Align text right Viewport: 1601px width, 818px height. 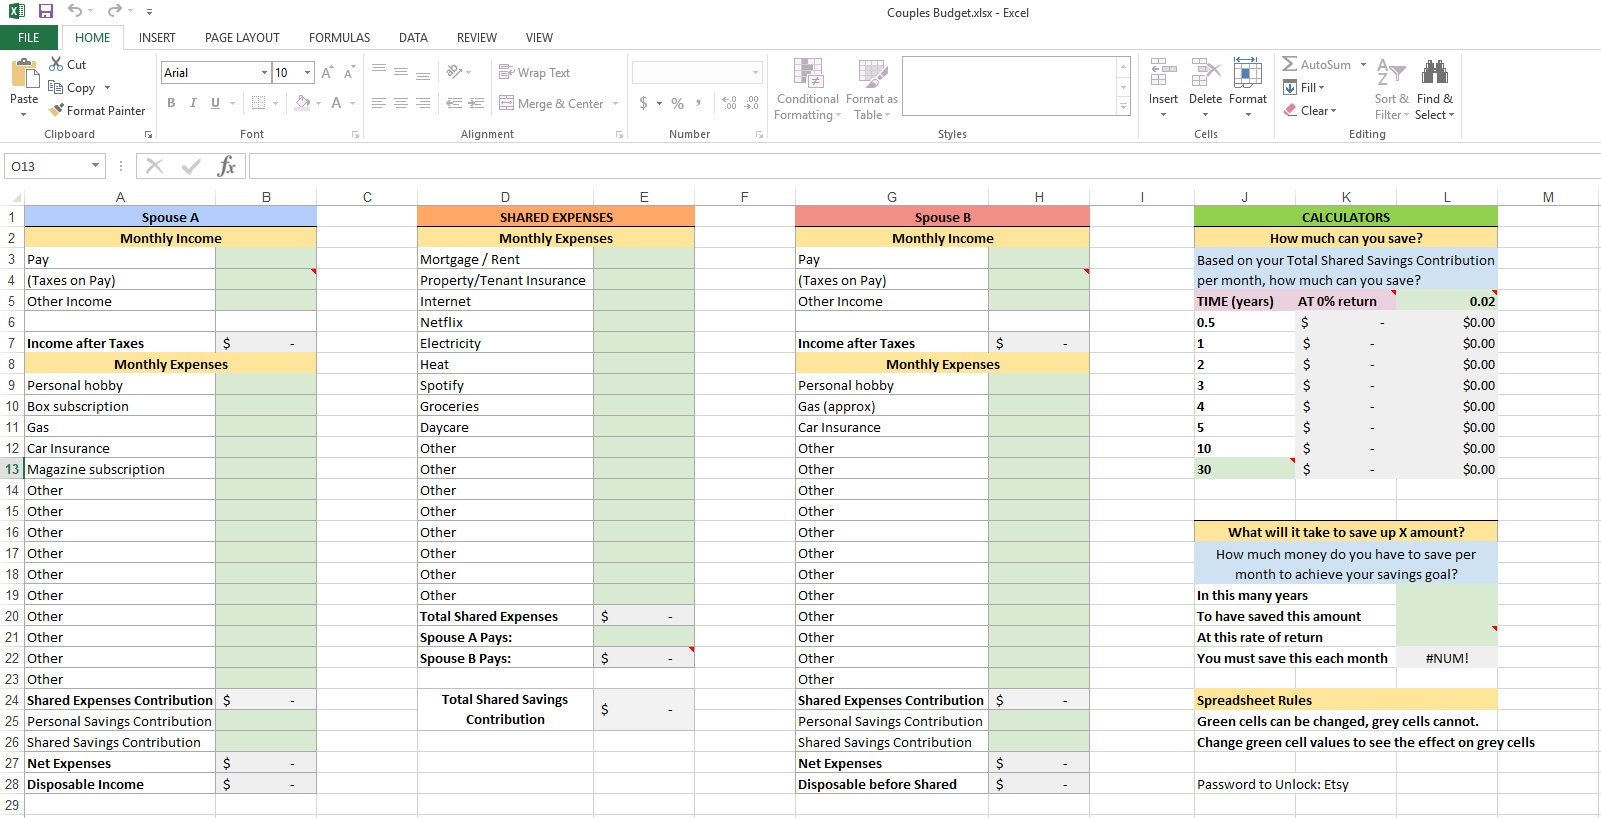click(423, 103)
